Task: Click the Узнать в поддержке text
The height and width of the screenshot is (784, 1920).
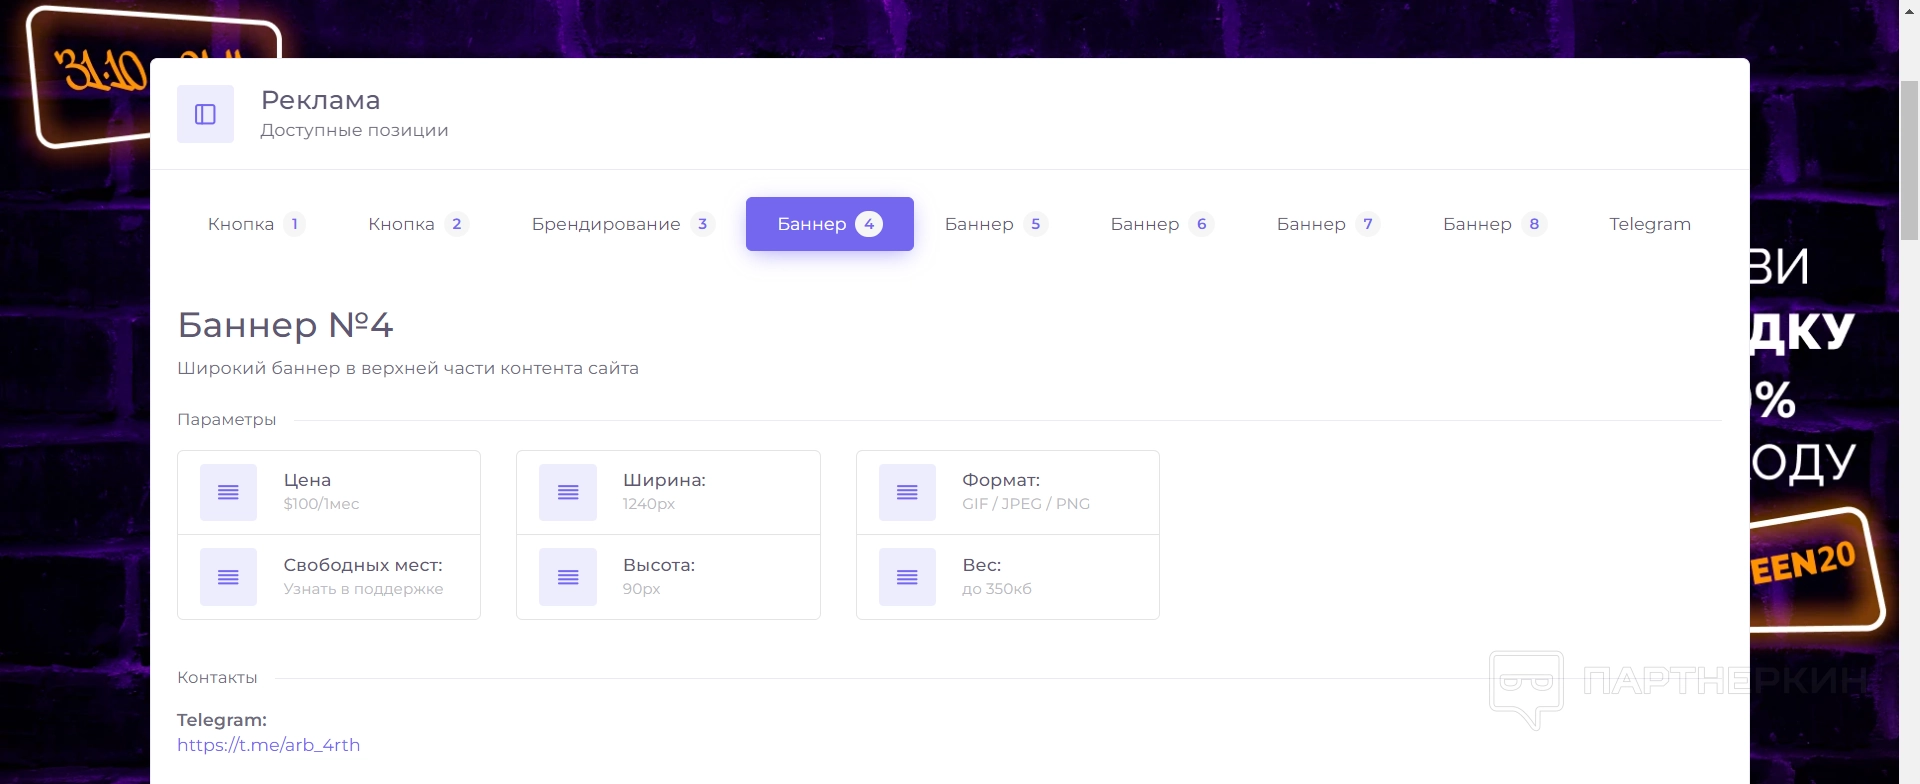Action: [363, 589]
